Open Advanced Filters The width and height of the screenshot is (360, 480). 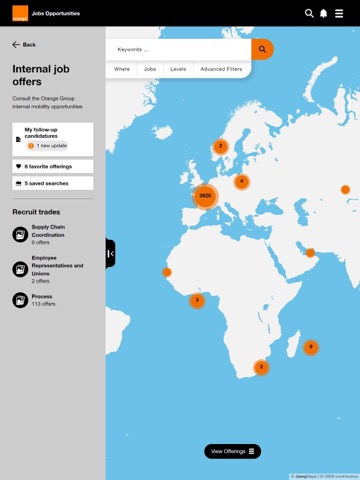coord(221,69)
